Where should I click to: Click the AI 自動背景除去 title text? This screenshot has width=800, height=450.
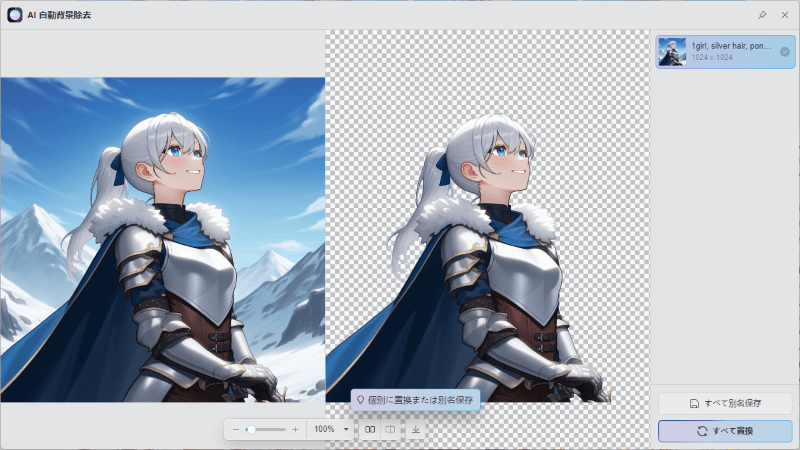[64, 15]
